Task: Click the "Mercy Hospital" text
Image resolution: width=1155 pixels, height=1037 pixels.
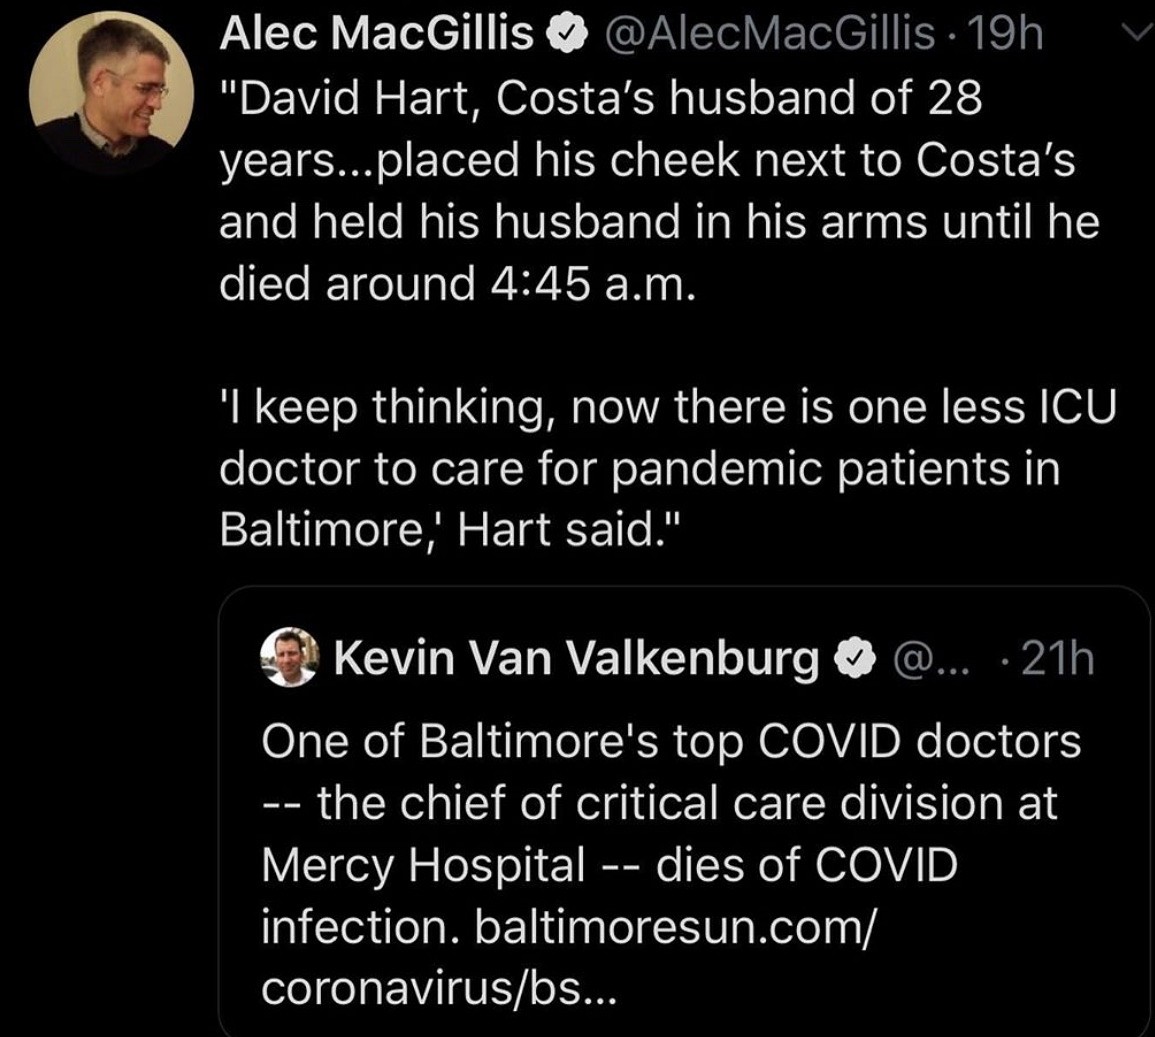Action: pyautogui.click(x=423, y=865)
